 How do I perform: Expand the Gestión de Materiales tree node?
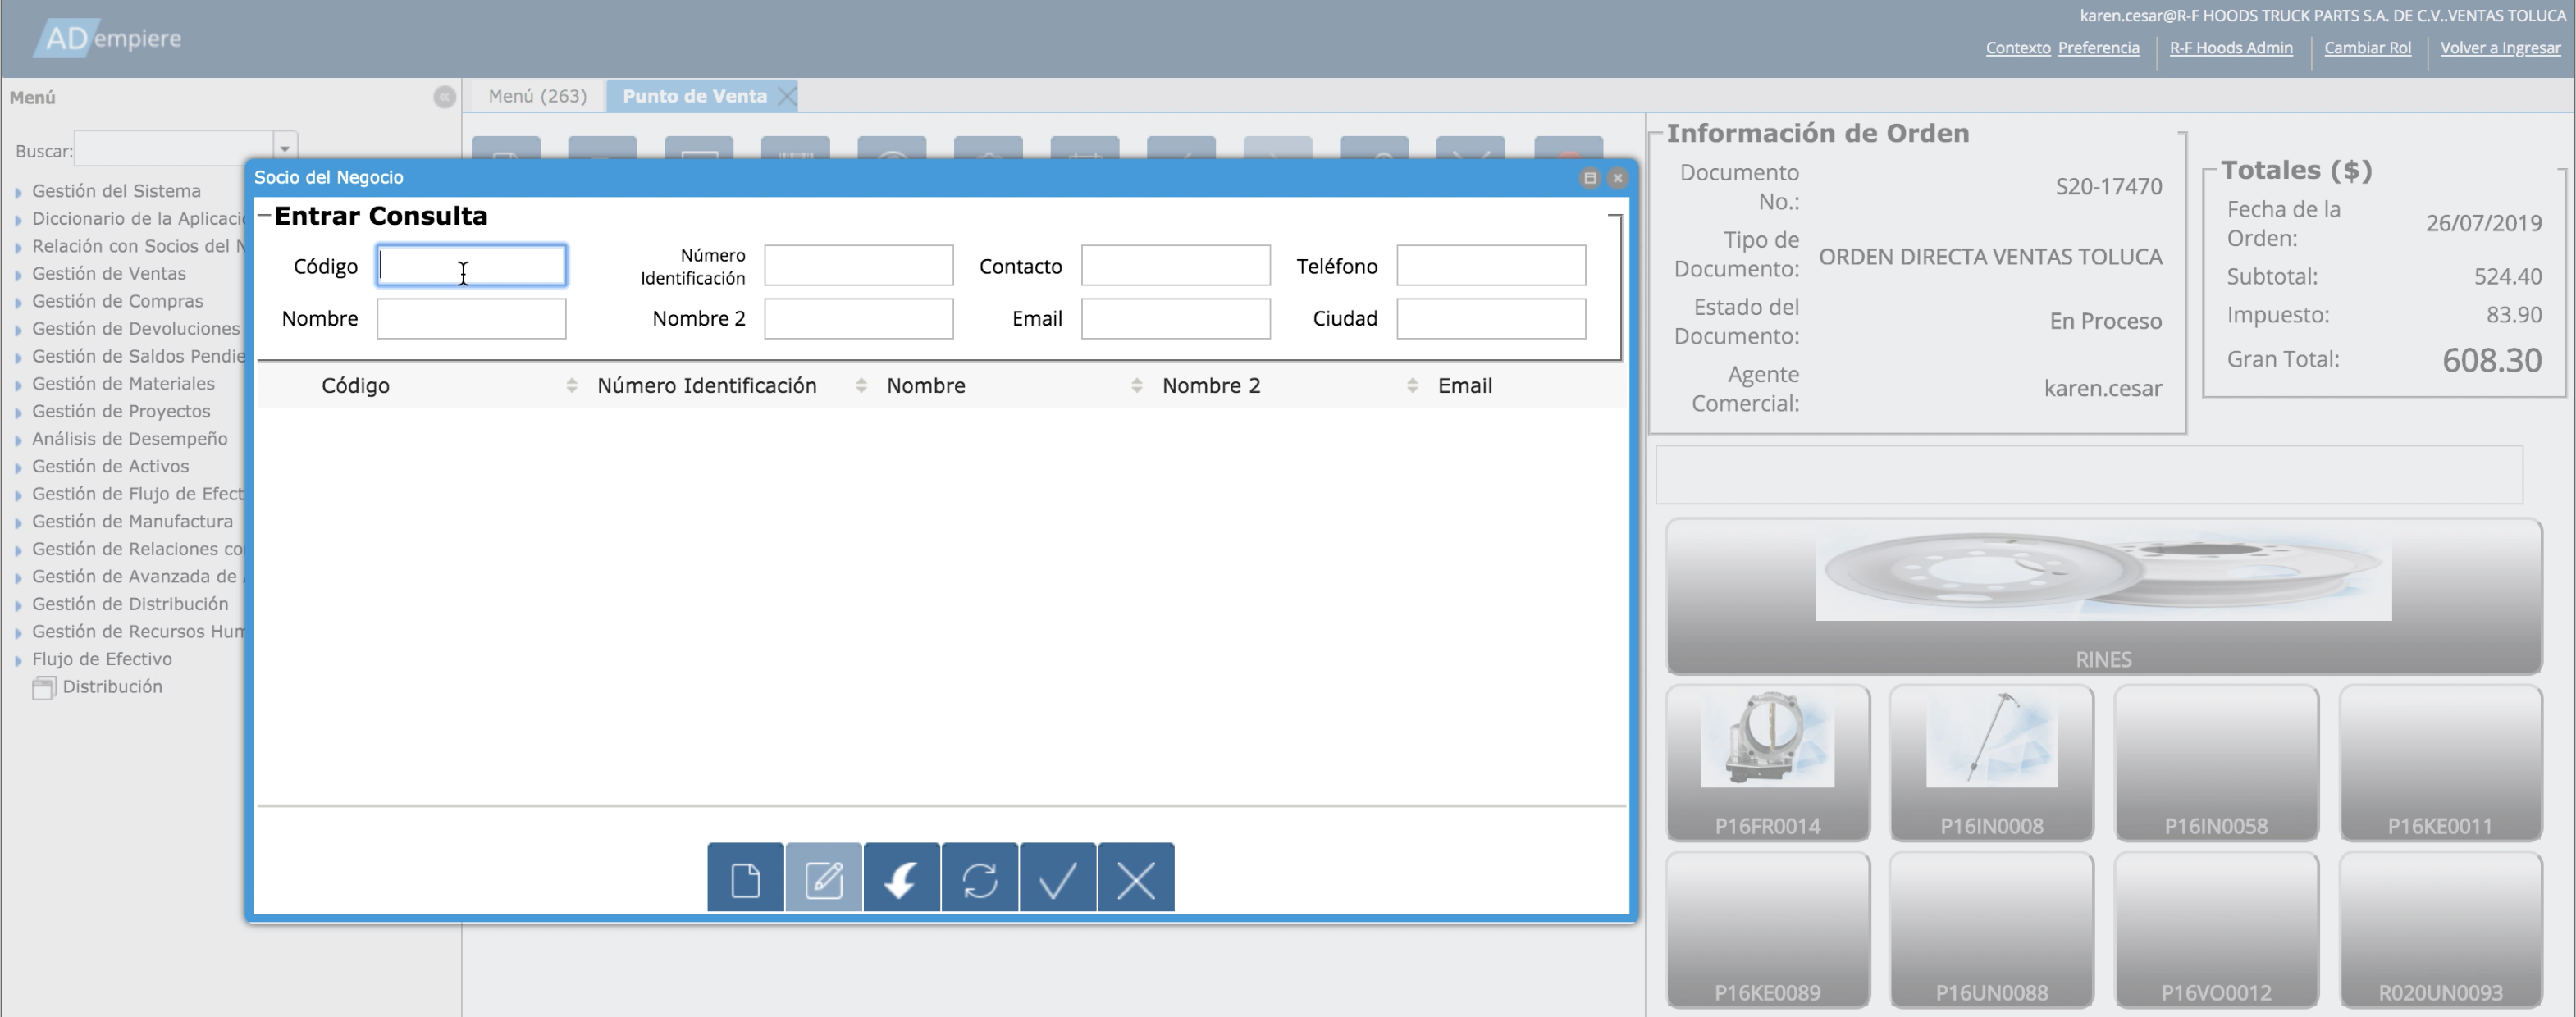point(19,384)
